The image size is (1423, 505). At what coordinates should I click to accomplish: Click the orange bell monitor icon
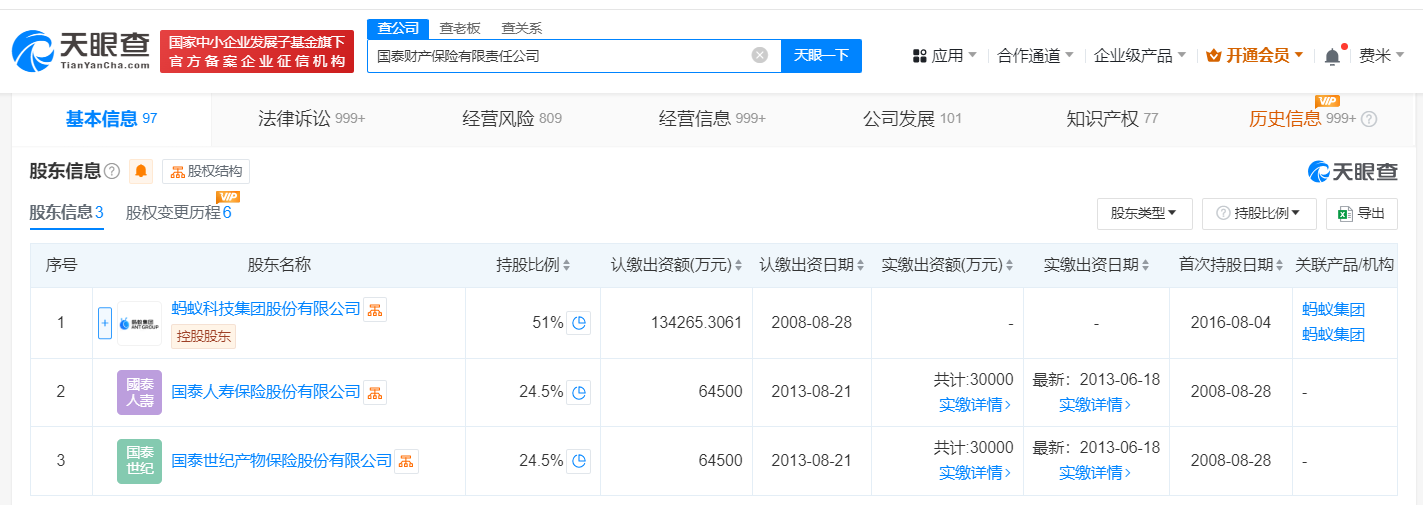click(141, 172)
